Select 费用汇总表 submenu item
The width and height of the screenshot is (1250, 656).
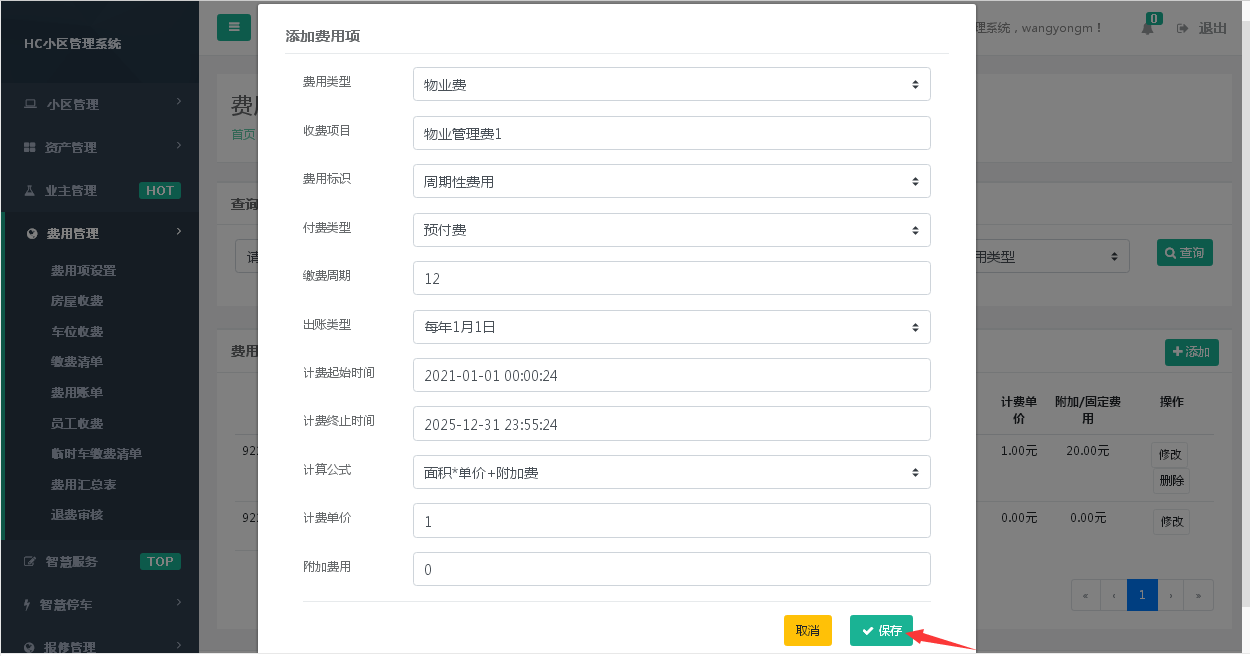click(x=83, y=485)
